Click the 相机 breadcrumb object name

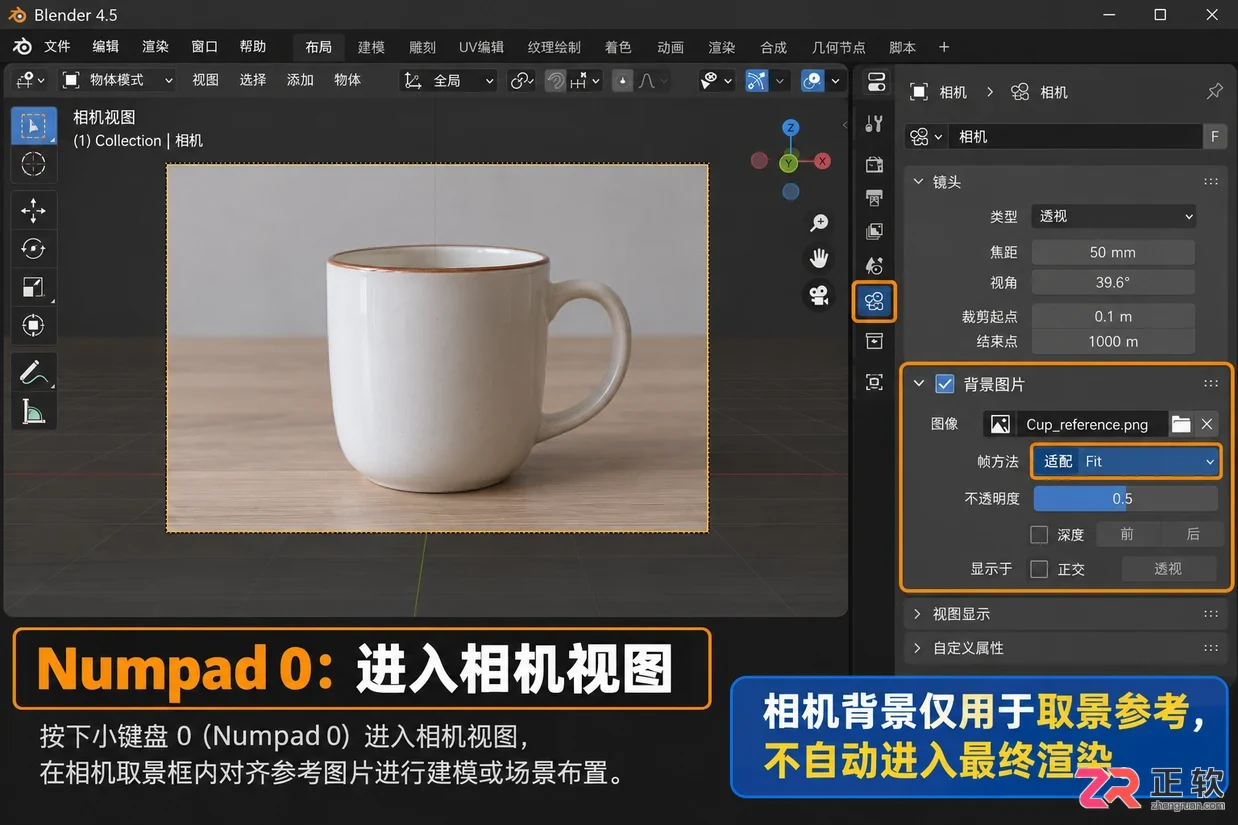click(953, 92)
